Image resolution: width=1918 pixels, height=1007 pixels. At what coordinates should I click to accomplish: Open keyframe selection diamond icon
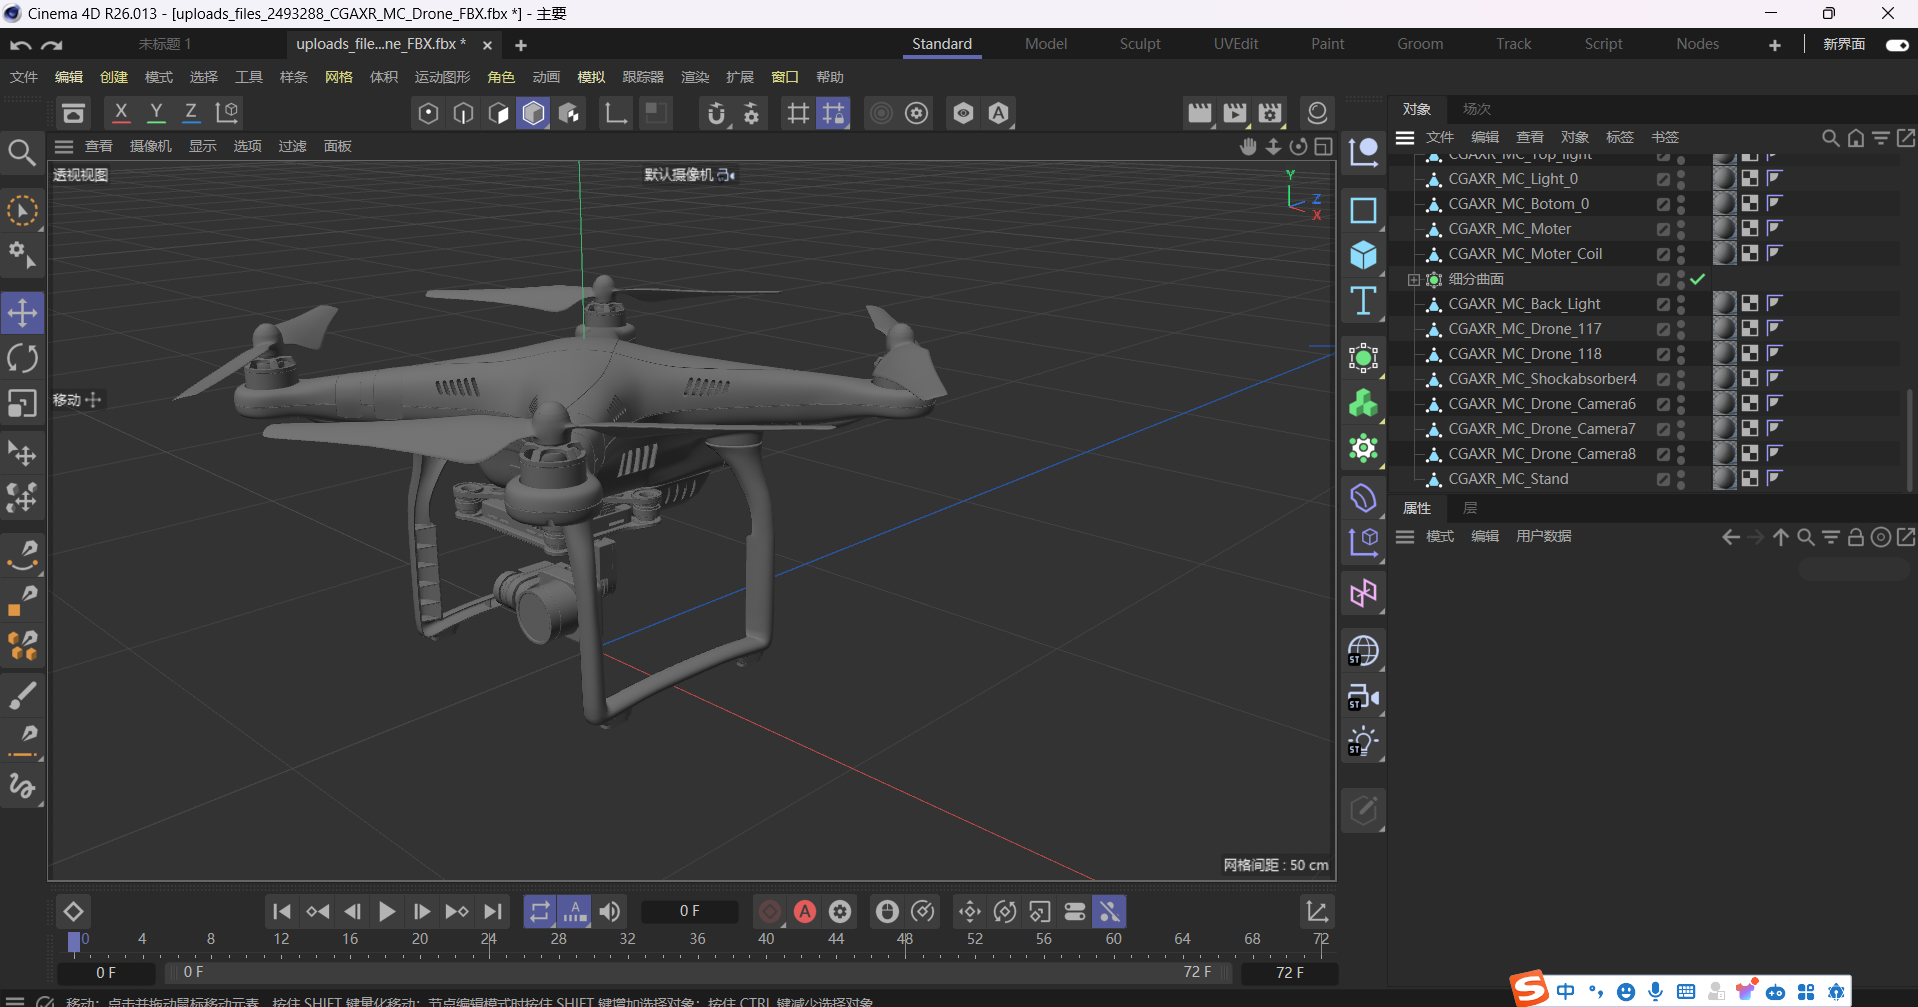tap(73, 911)
